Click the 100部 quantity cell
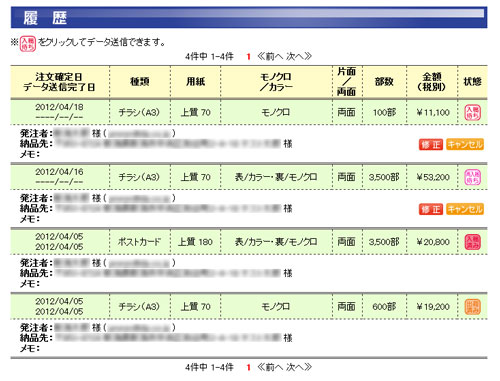This screenshot has width=500, height=381. [x=384, y=113]
